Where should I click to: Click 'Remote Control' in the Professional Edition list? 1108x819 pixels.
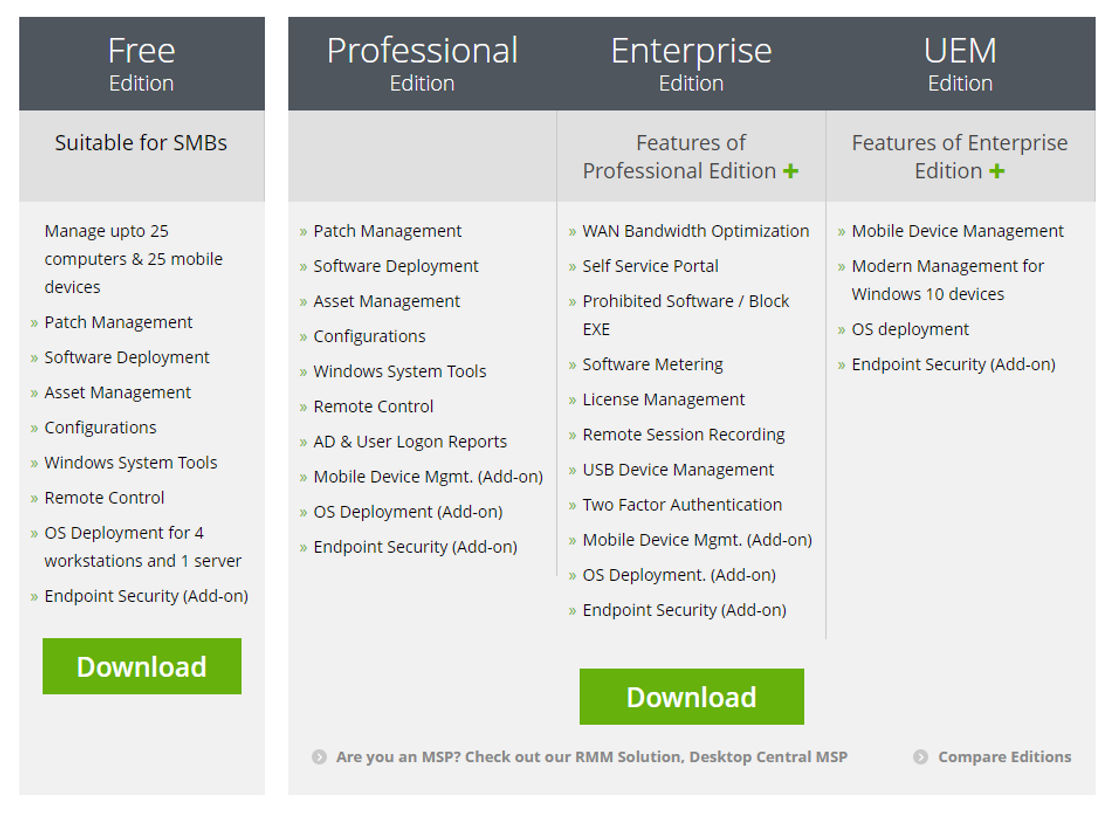point(373,406)
